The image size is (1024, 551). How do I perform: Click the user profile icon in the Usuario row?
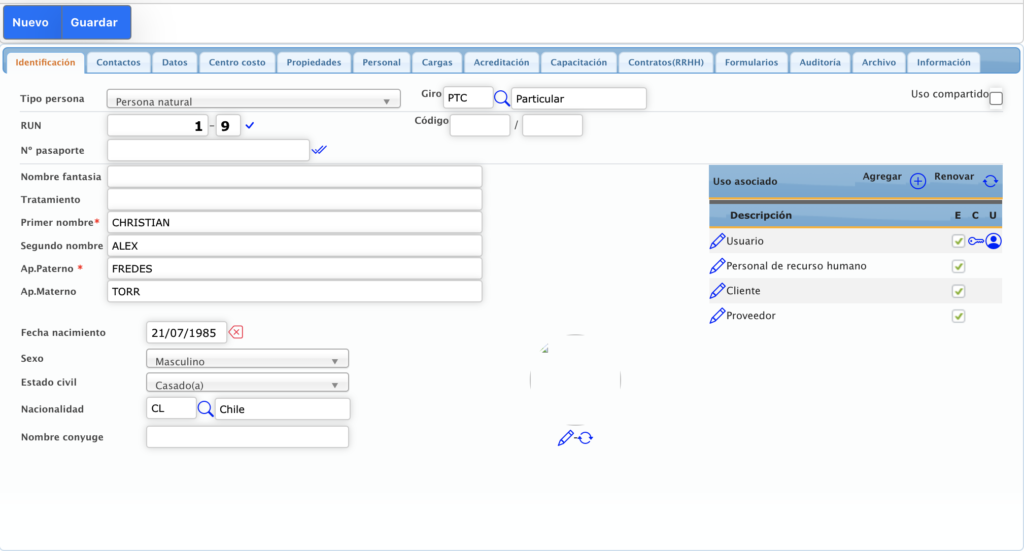(993, 241)
